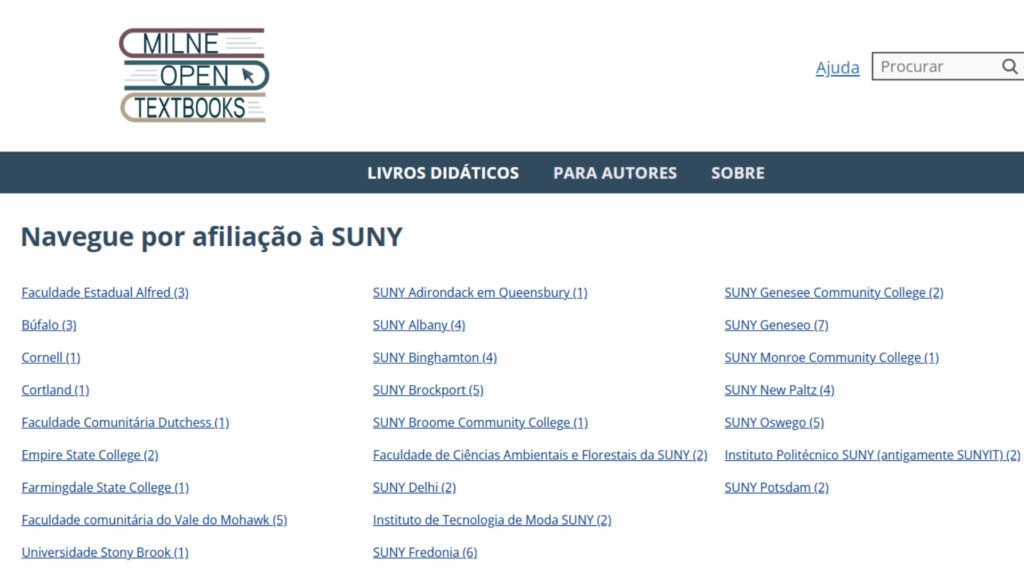The image size is (1024, 576).
Task: Open Farmingdale State College (1)
Action: click(x=105, y=488)
